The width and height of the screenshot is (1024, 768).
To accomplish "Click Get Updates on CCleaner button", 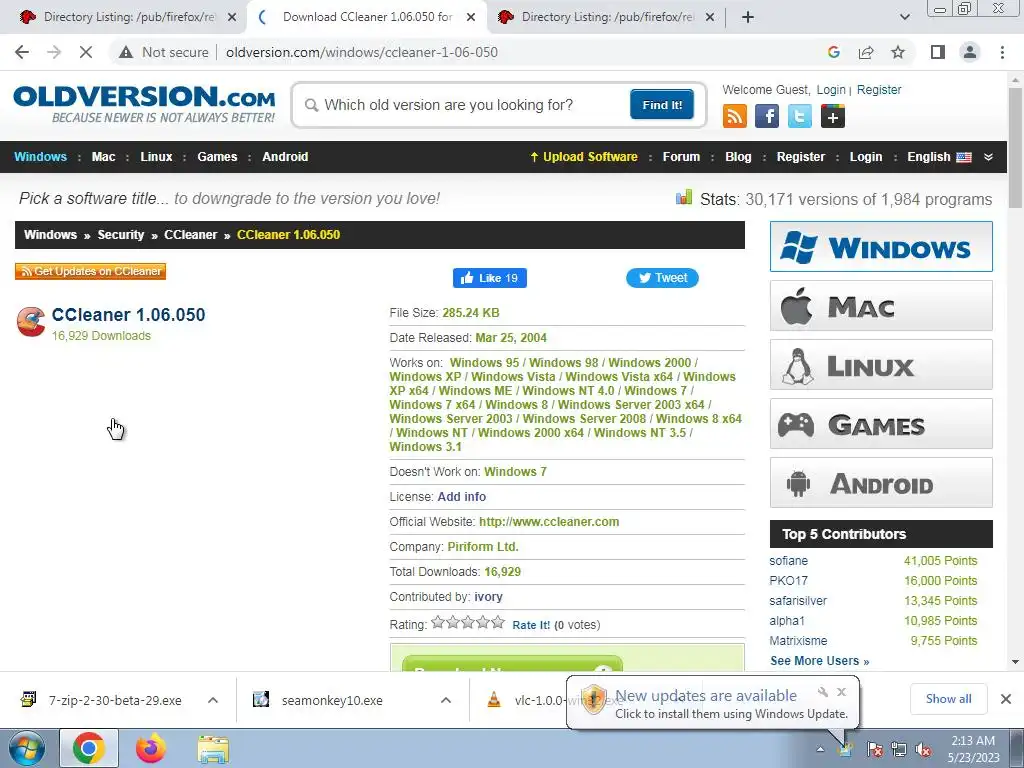I will pos(91,271).
